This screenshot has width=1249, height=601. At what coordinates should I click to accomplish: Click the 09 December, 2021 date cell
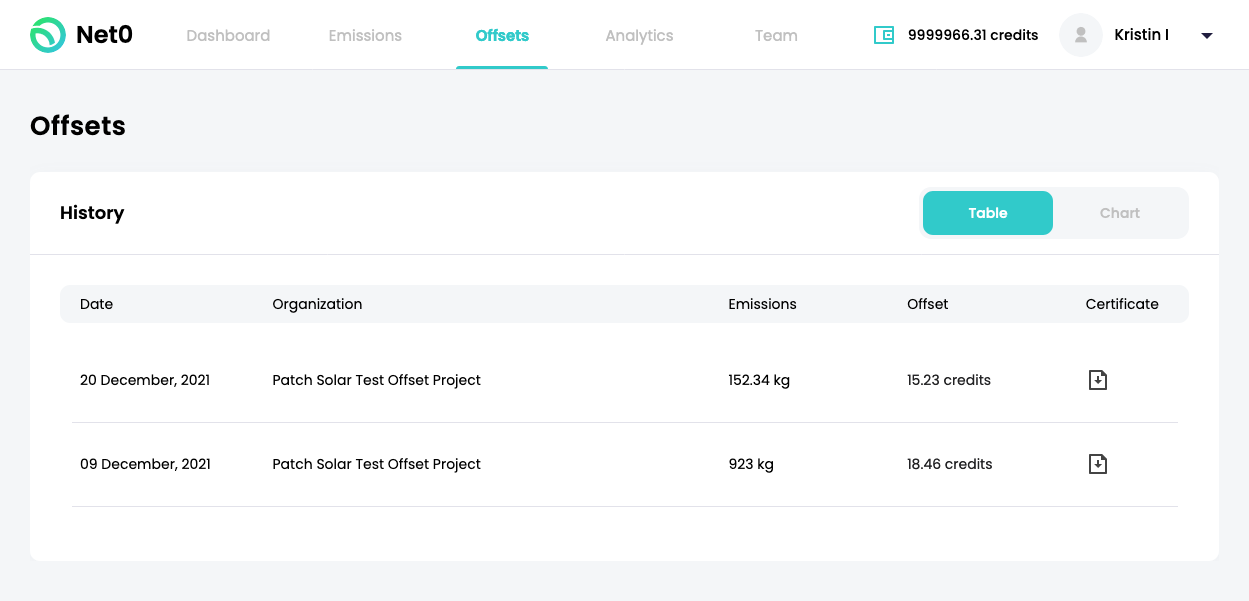tap(145, 464)
